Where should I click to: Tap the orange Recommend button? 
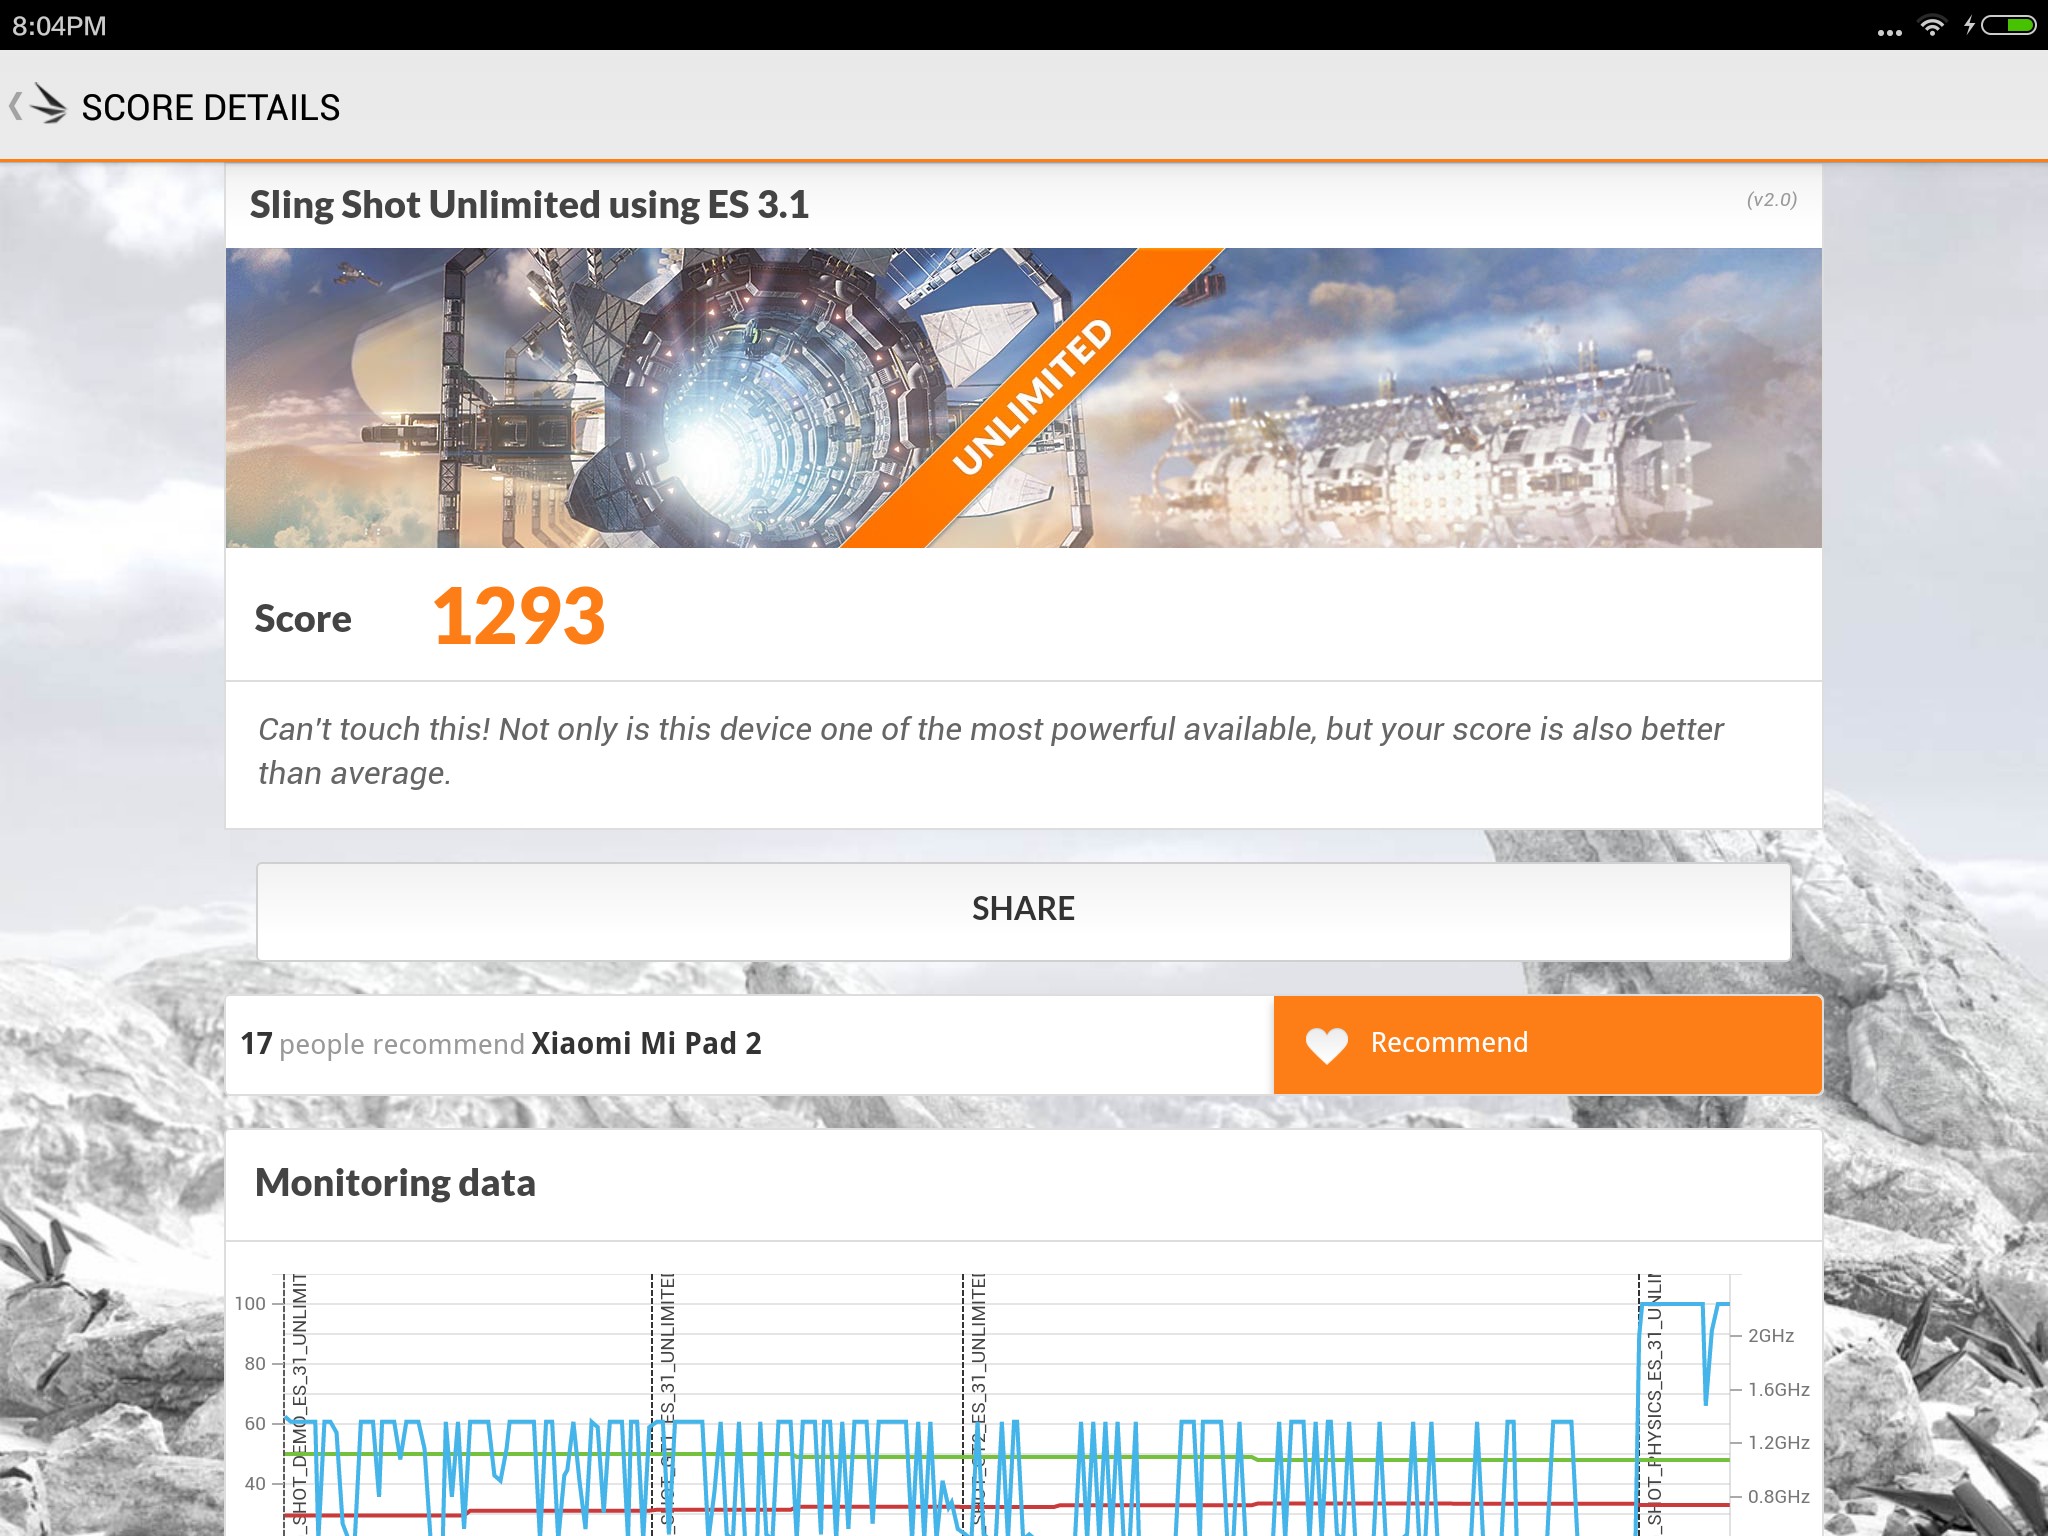1547,1044
